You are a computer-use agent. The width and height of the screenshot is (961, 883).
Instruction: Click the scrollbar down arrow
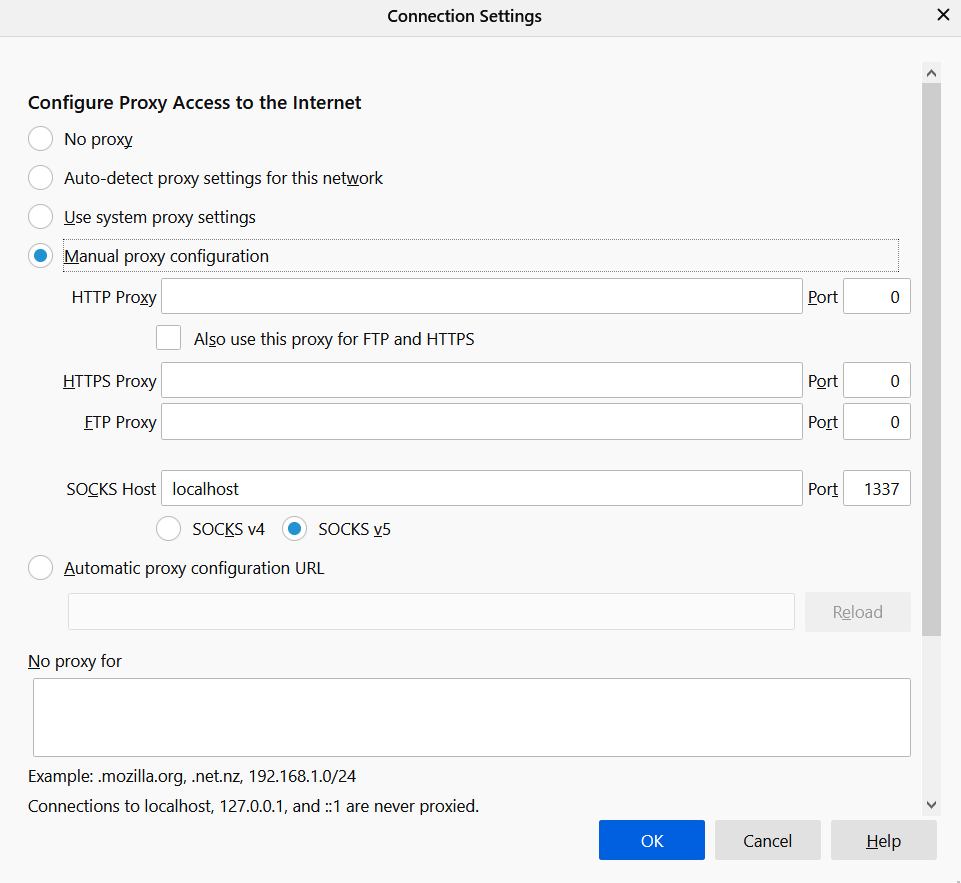(931, 804)
